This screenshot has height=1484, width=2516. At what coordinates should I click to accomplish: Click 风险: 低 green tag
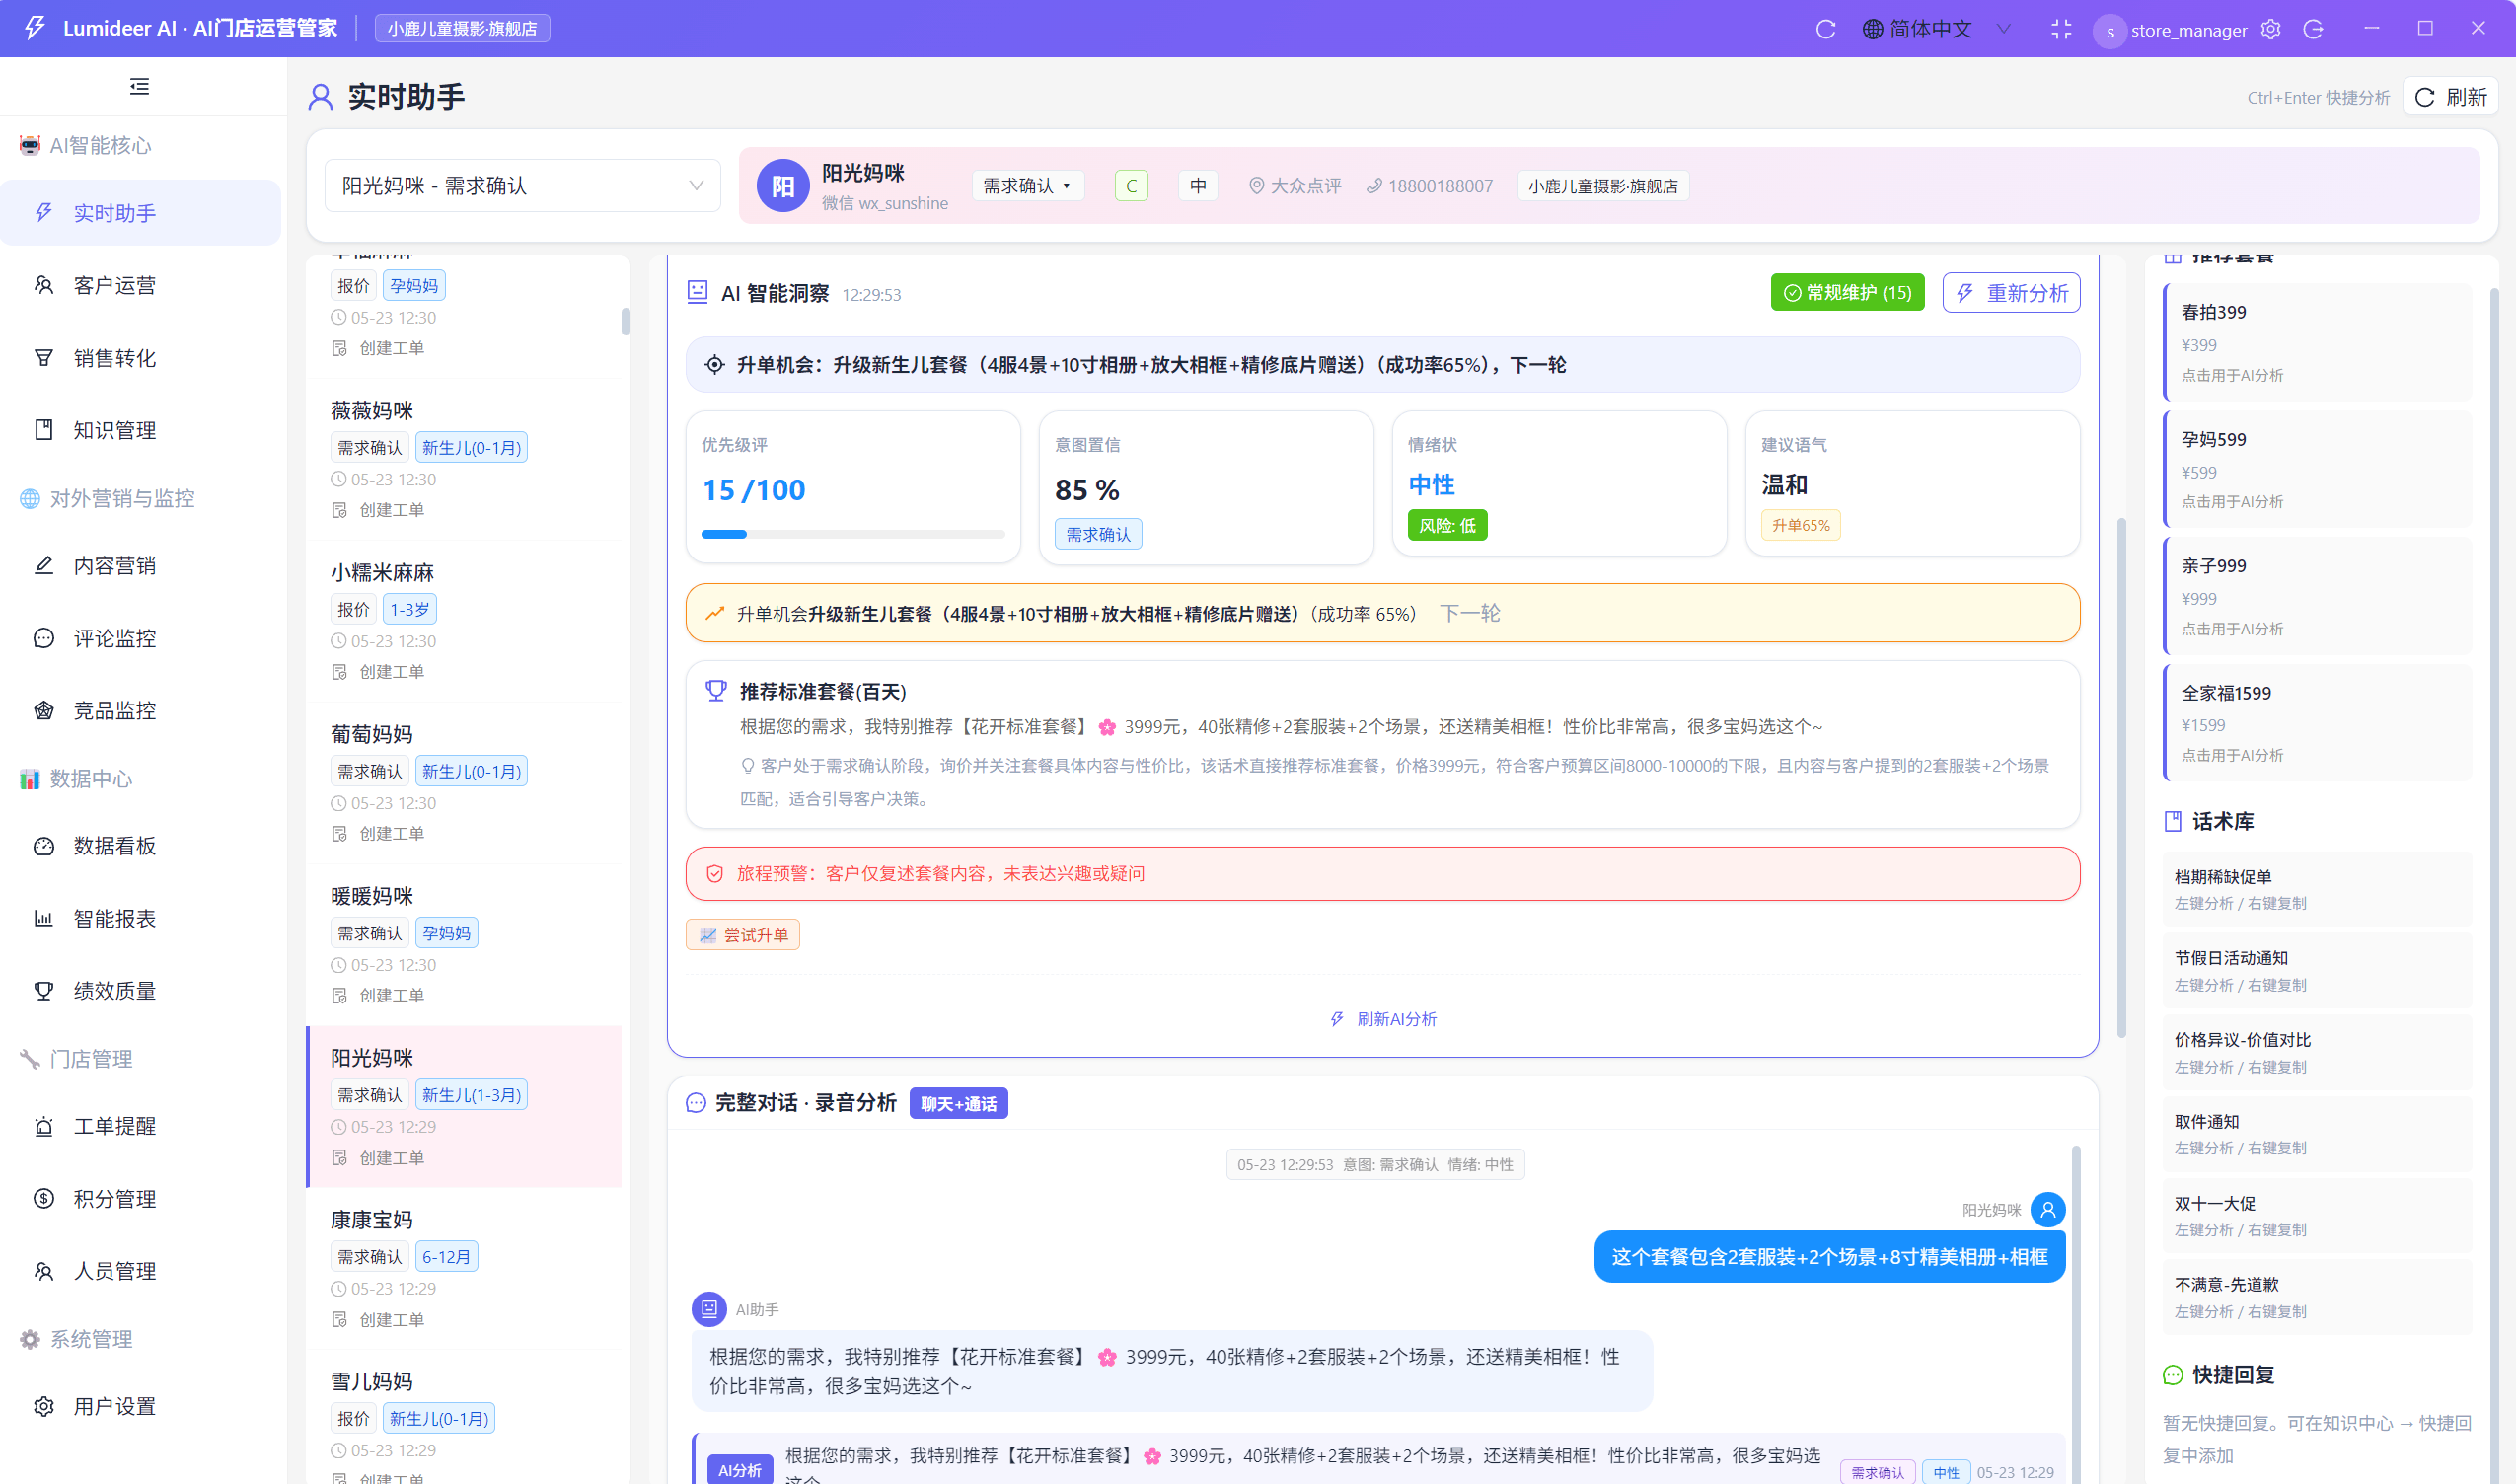click(1447, 525)
